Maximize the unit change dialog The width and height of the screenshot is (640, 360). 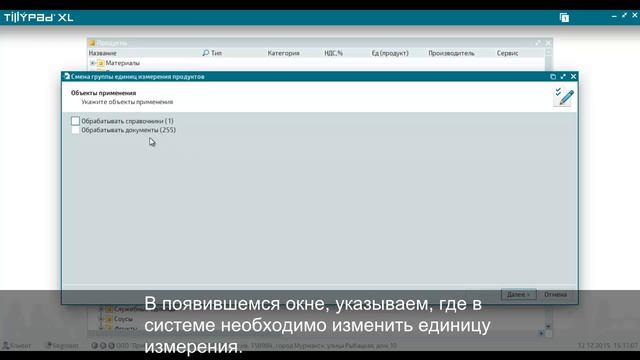(563, 76)
